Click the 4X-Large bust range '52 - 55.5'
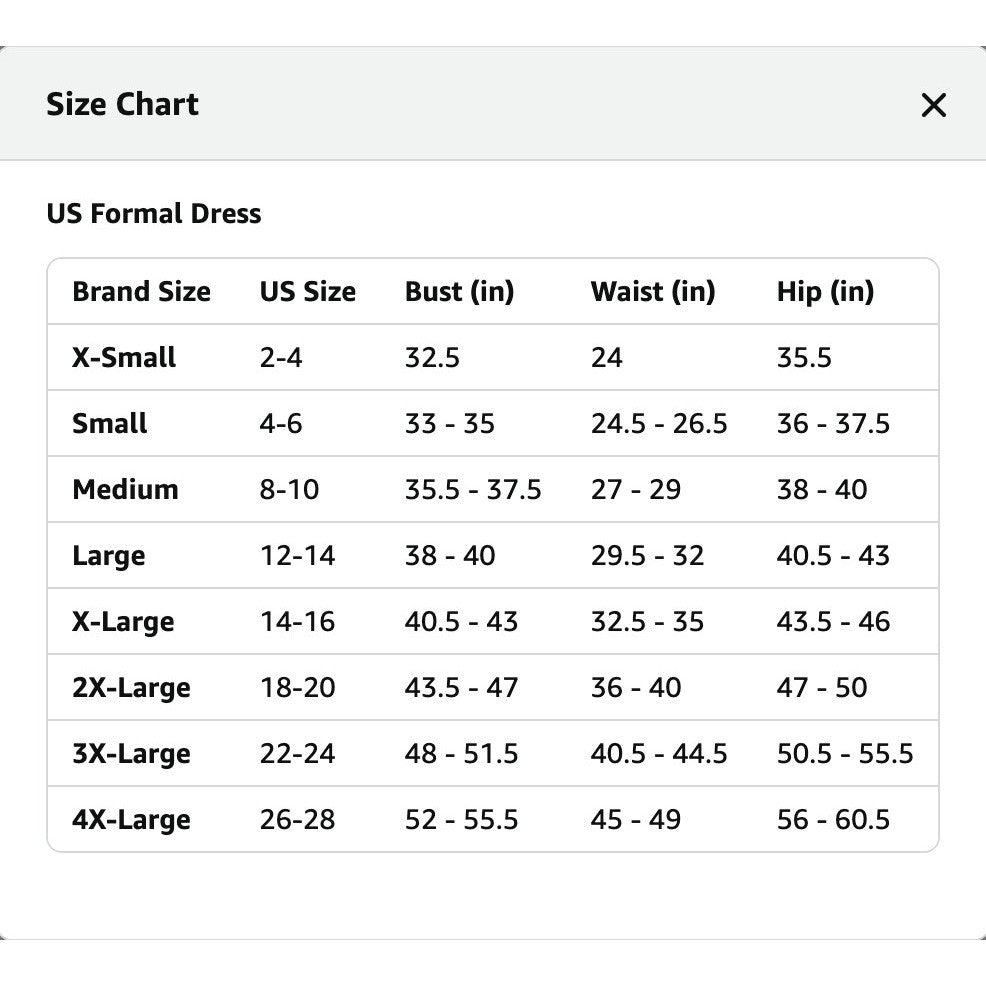 [461, 820]
